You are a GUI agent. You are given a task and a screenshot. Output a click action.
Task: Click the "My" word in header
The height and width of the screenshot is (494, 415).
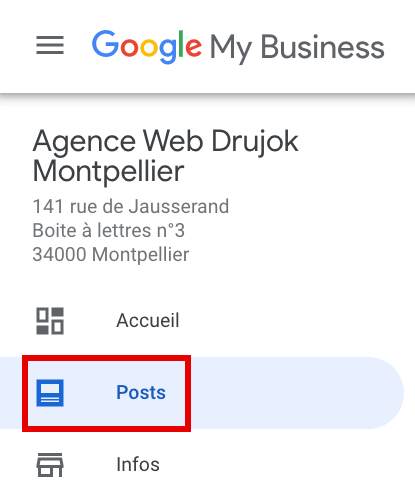231,48
